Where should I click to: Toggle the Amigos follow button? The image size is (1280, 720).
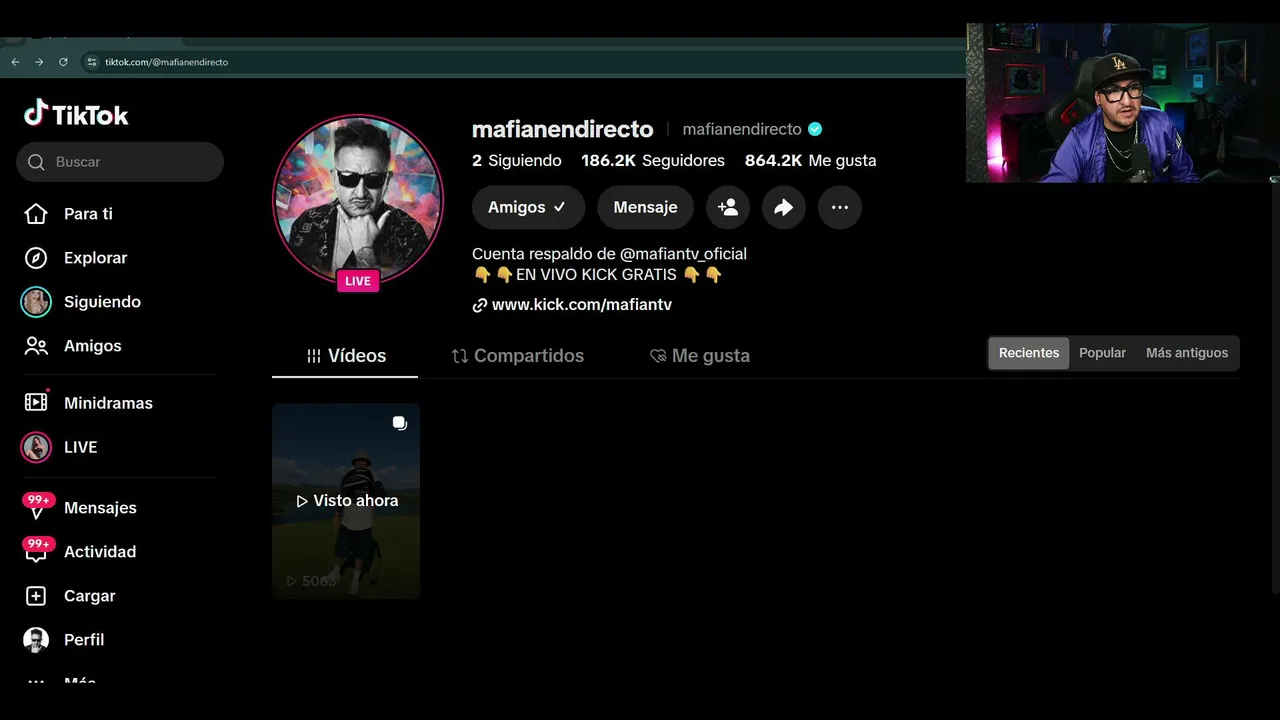tap(528, 207)
